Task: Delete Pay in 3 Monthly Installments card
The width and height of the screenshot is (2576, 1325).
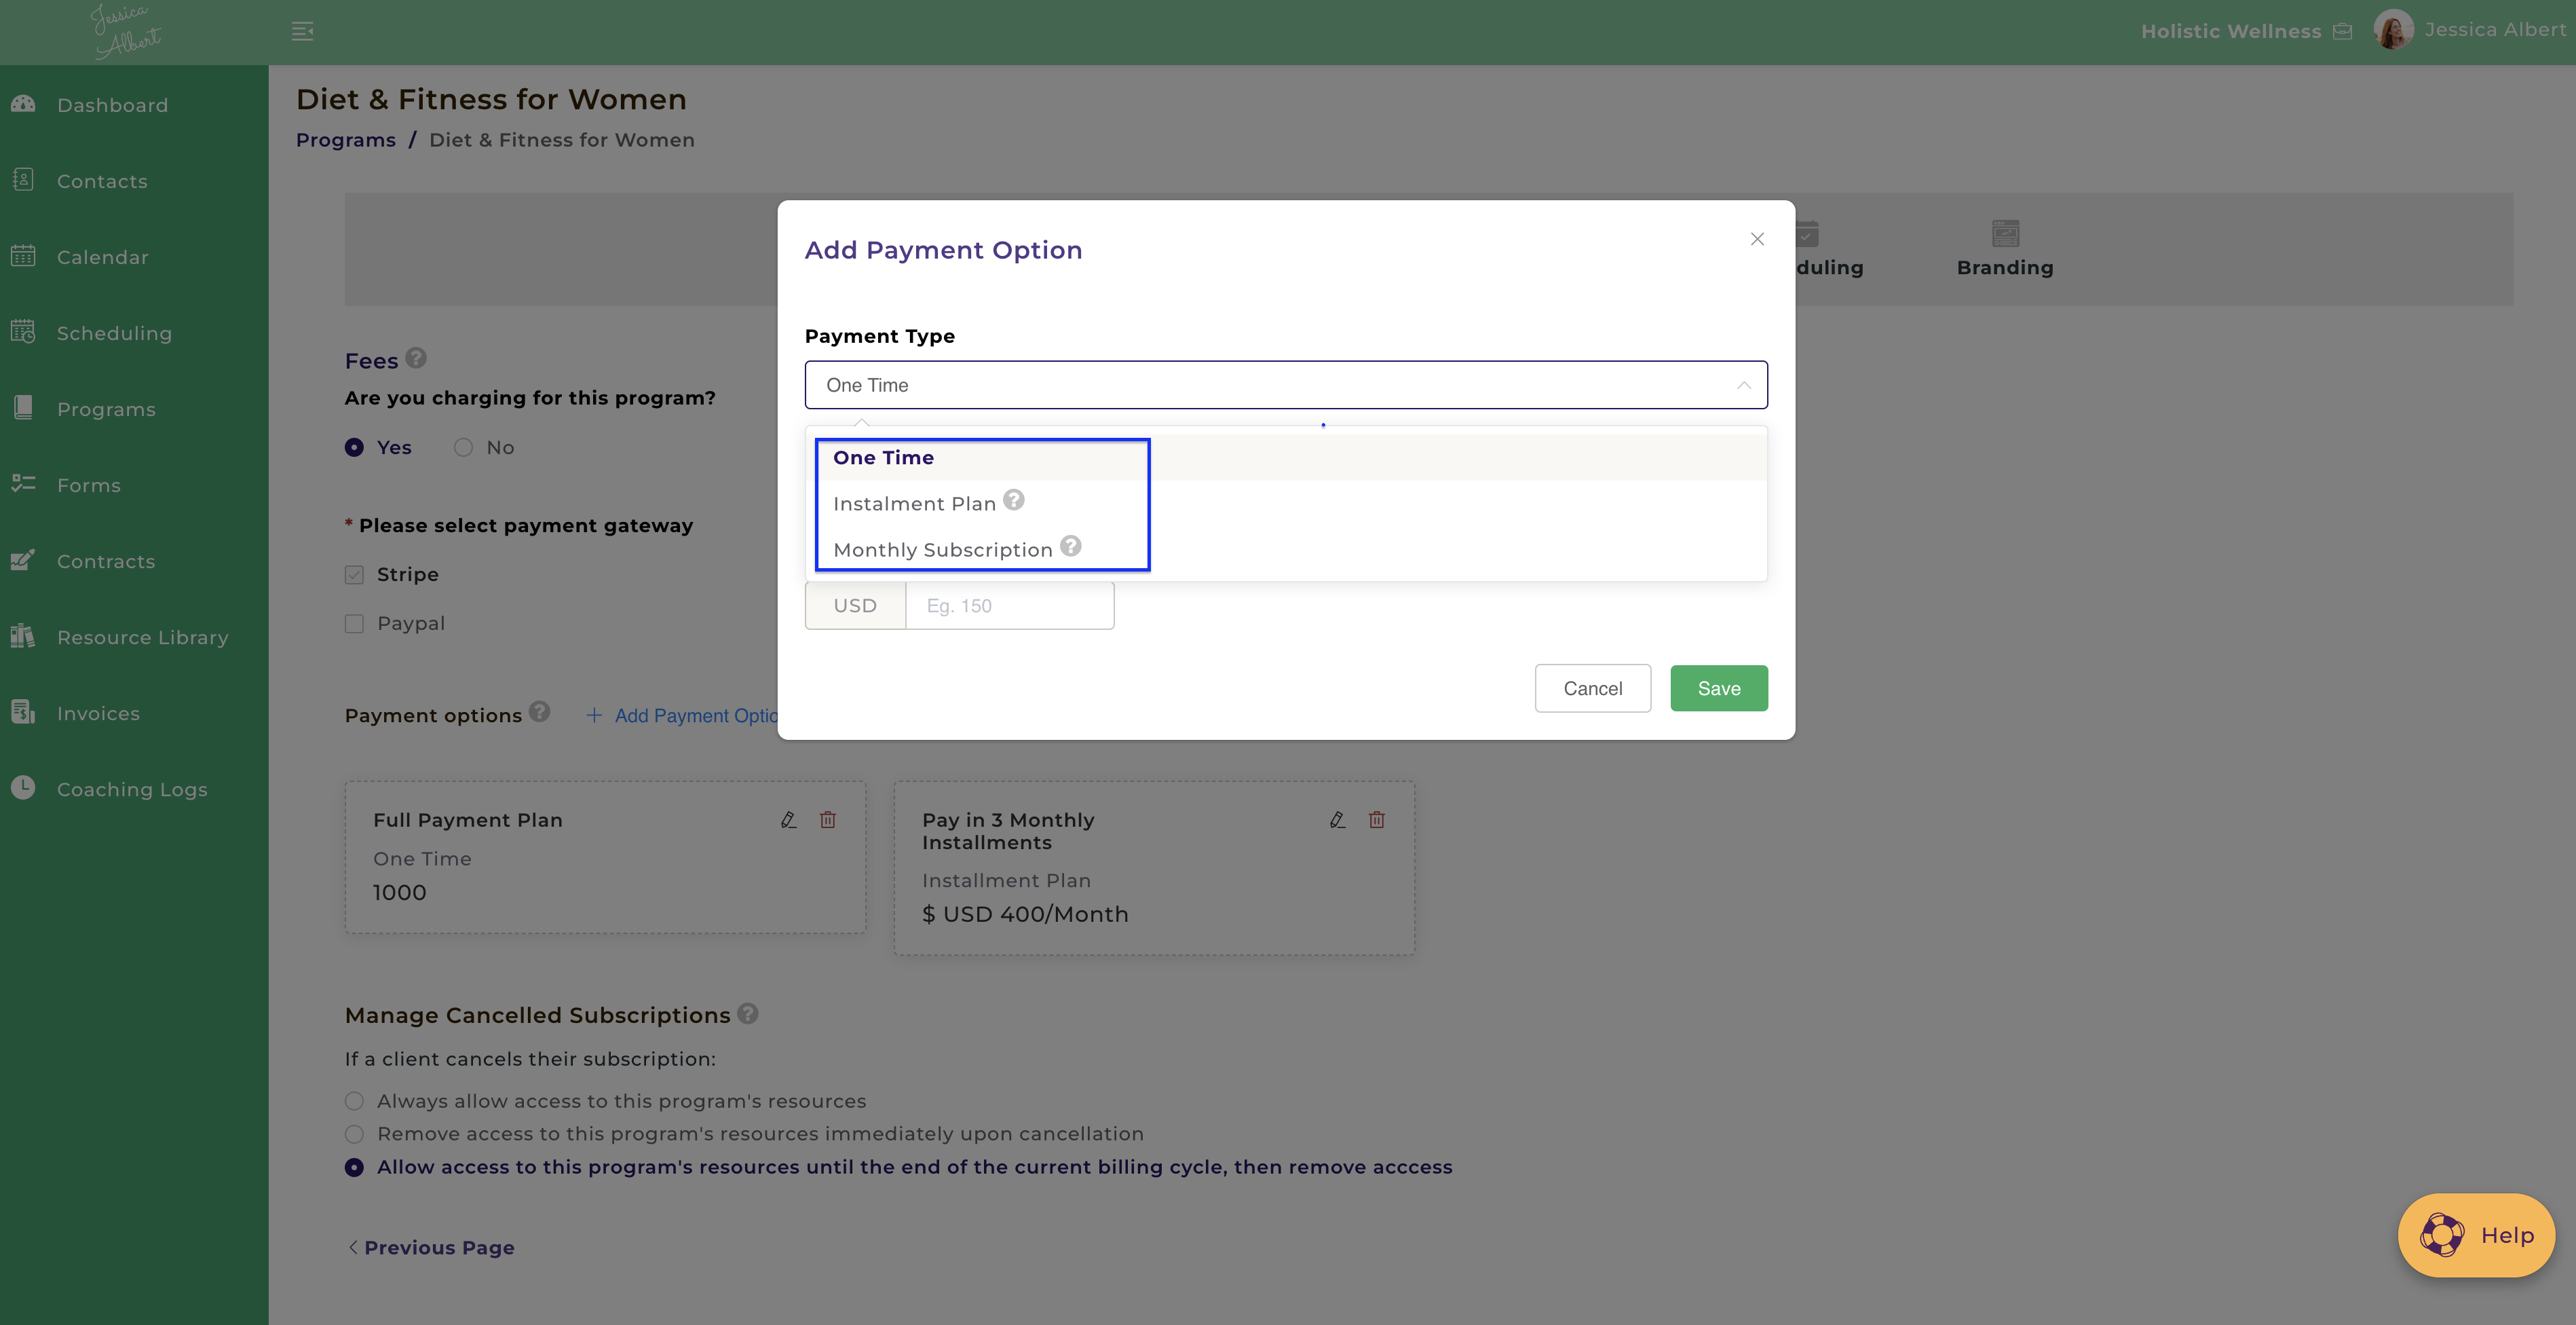Action: click(x=1377, y=819)
